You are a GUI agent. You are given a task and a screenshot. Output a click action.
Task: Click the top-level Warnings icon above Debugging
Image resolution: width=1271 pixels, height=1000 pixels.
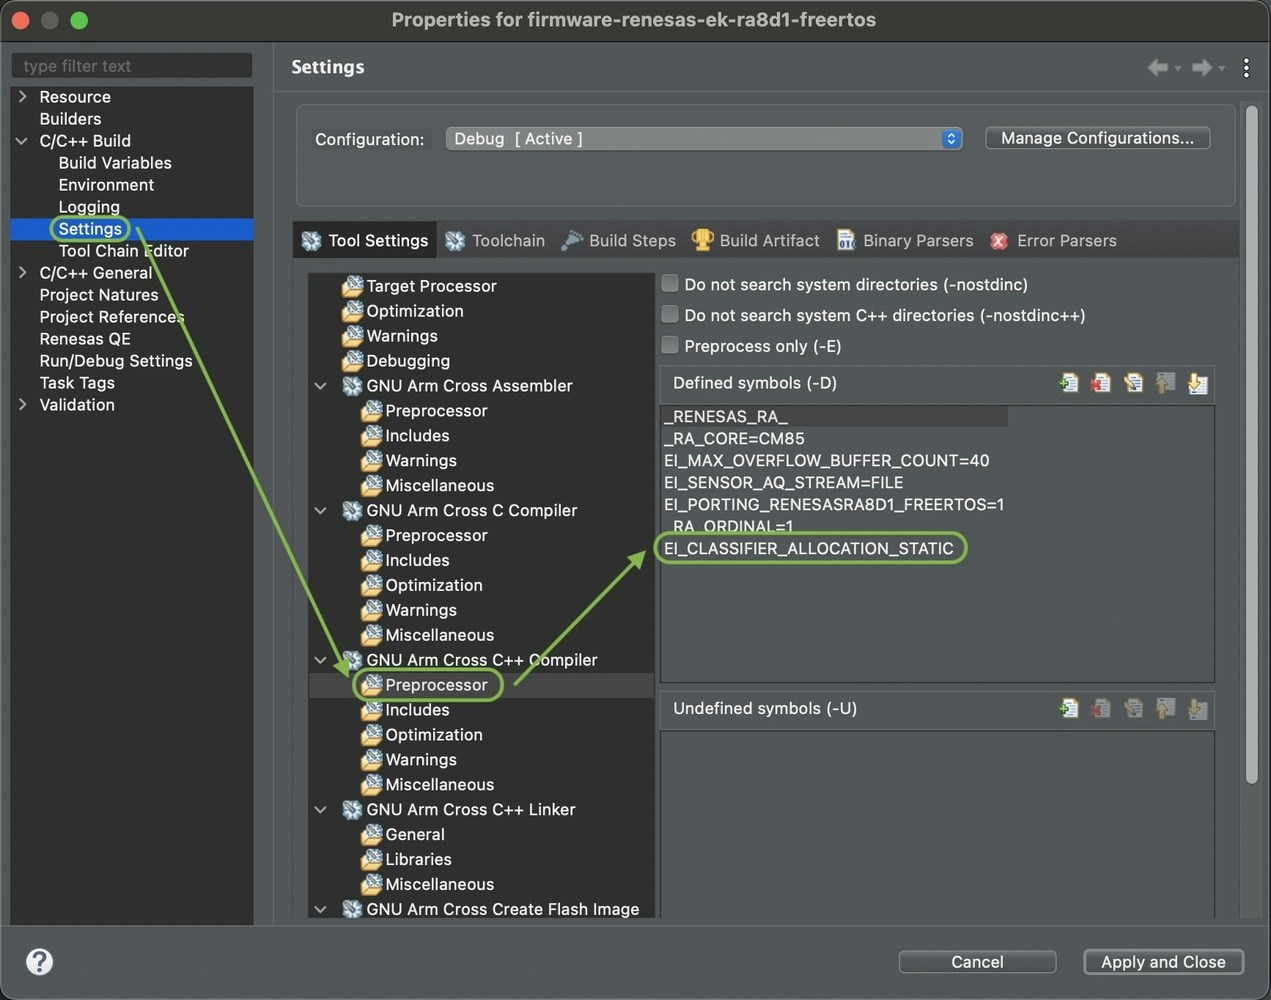tap(352, 336)
